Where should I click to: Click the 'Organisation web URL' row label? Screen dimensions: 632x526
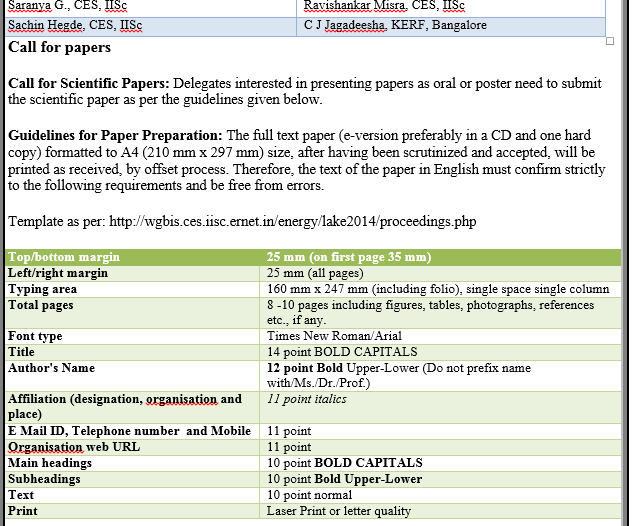tap(74, 447)
